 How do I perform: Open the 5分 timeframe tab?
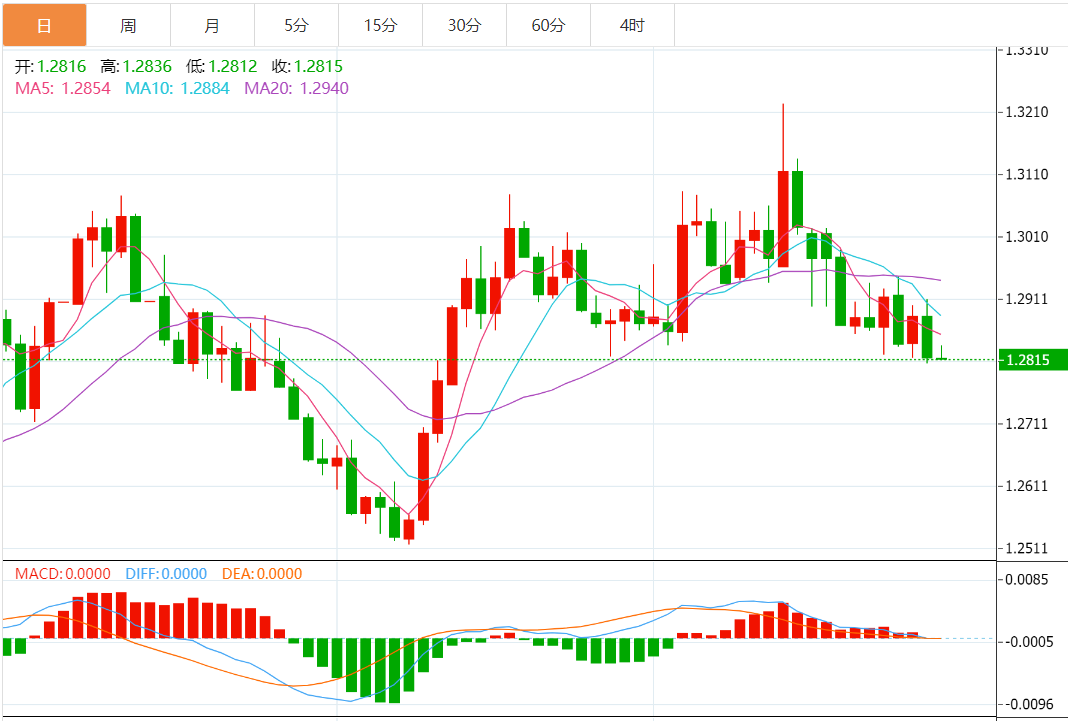[296, 26]
